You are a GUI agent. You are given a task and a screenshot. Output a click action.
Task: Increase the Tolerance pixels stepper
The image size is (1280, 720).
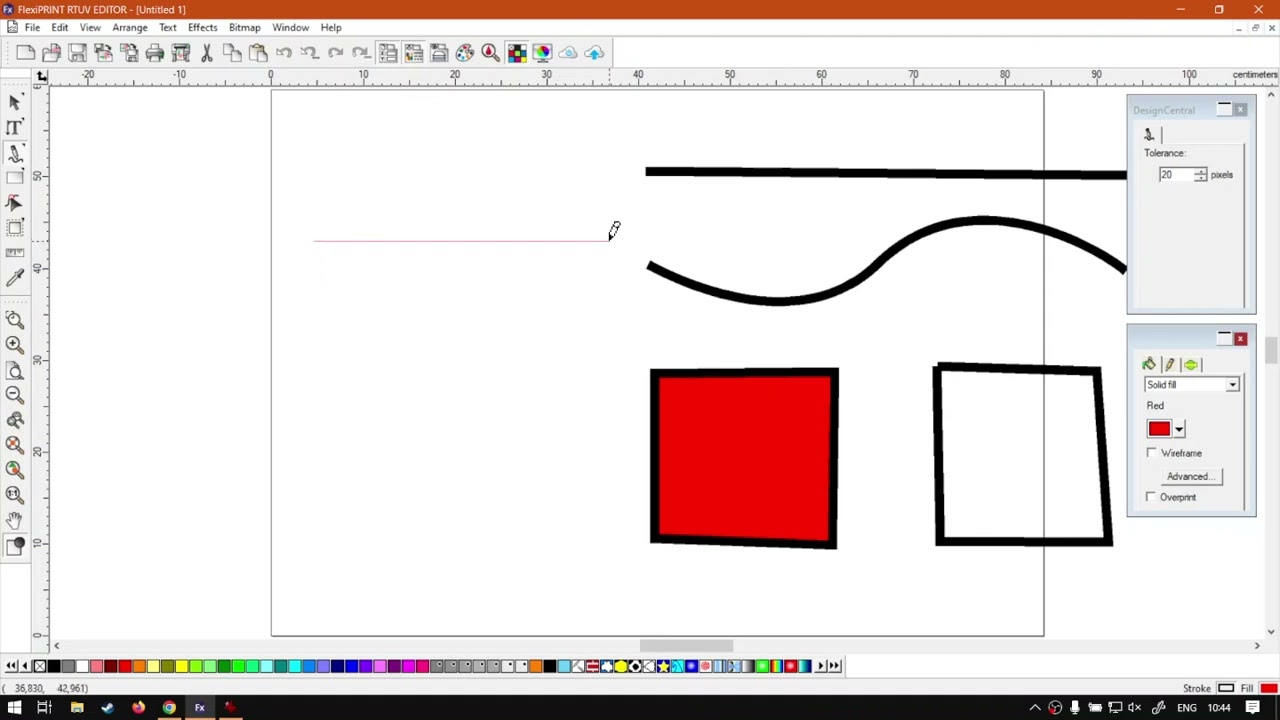pos(1200,171)
